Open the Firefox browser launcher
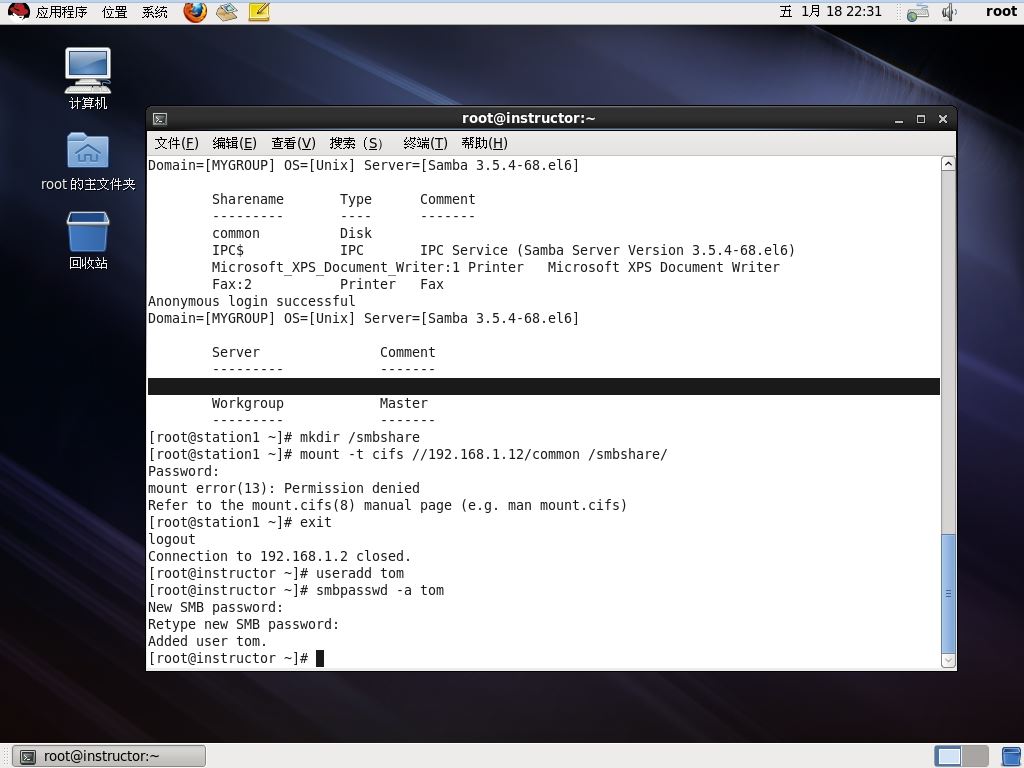1024x768 pixels. tap(195, 11)
